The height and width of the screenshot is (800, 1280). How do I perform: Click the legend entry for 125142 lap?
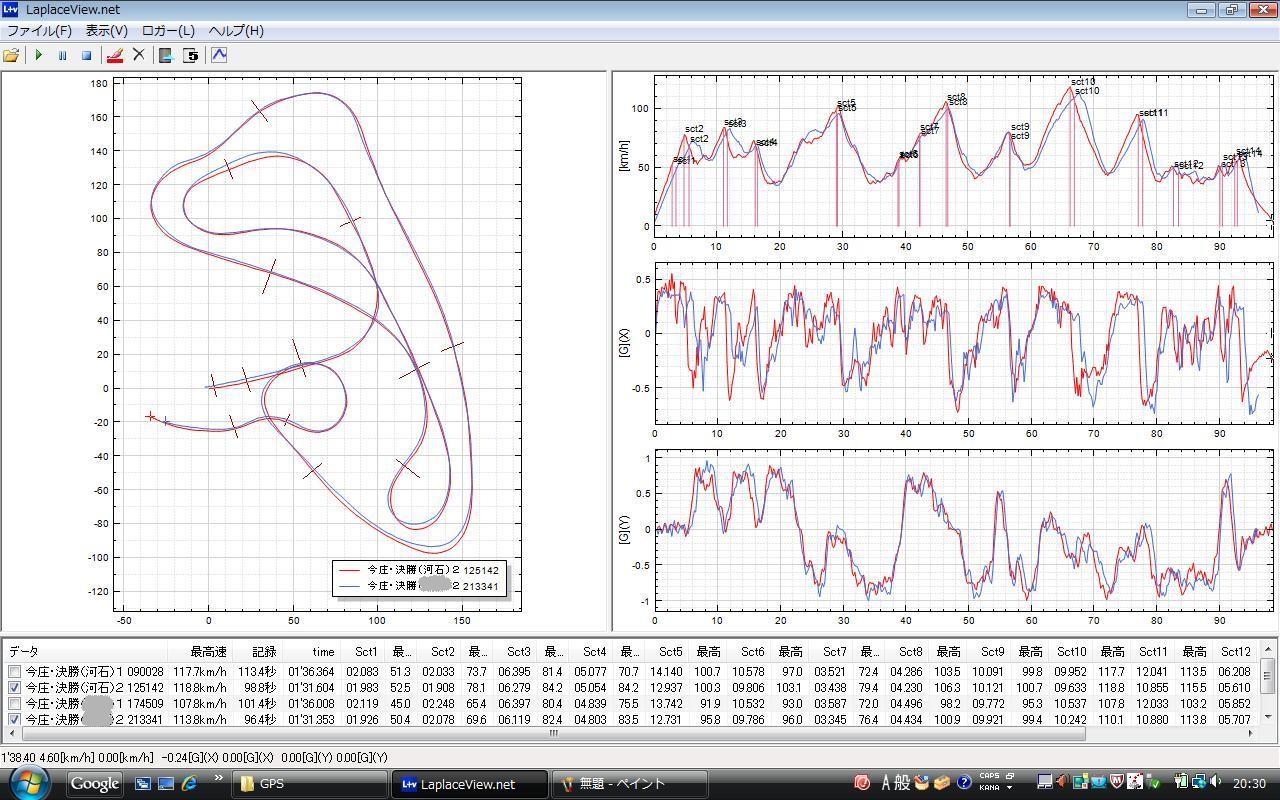click(419, 570)
